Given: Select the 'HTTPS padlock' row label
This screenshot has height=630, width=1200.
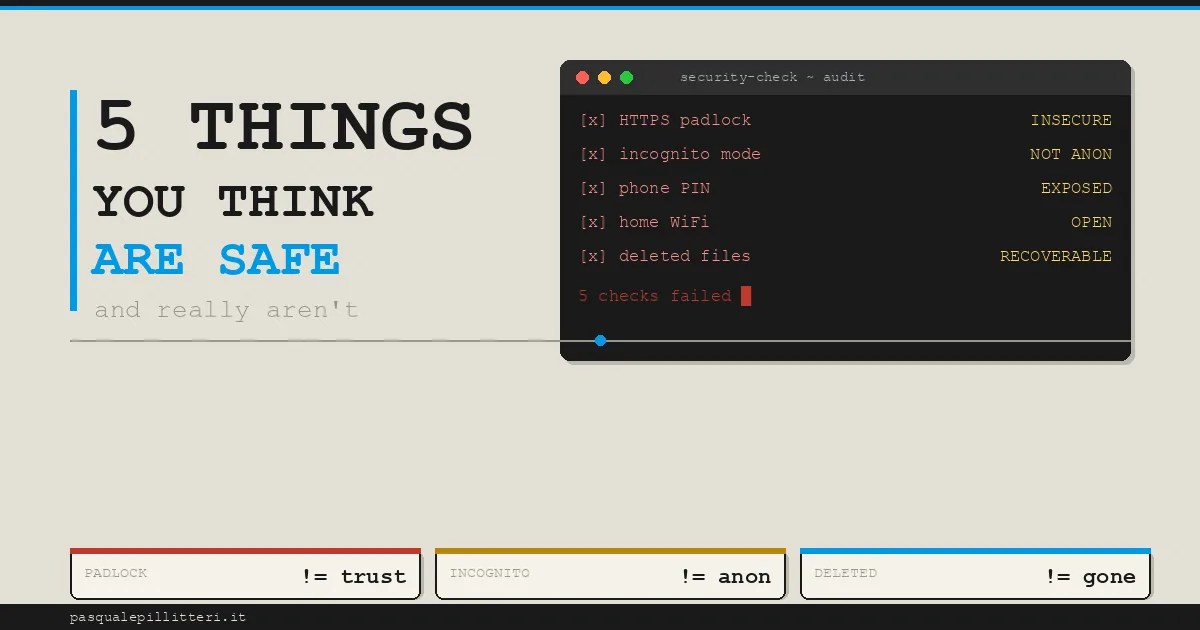Looking at the screenshot, I should (x=685, y=120).
